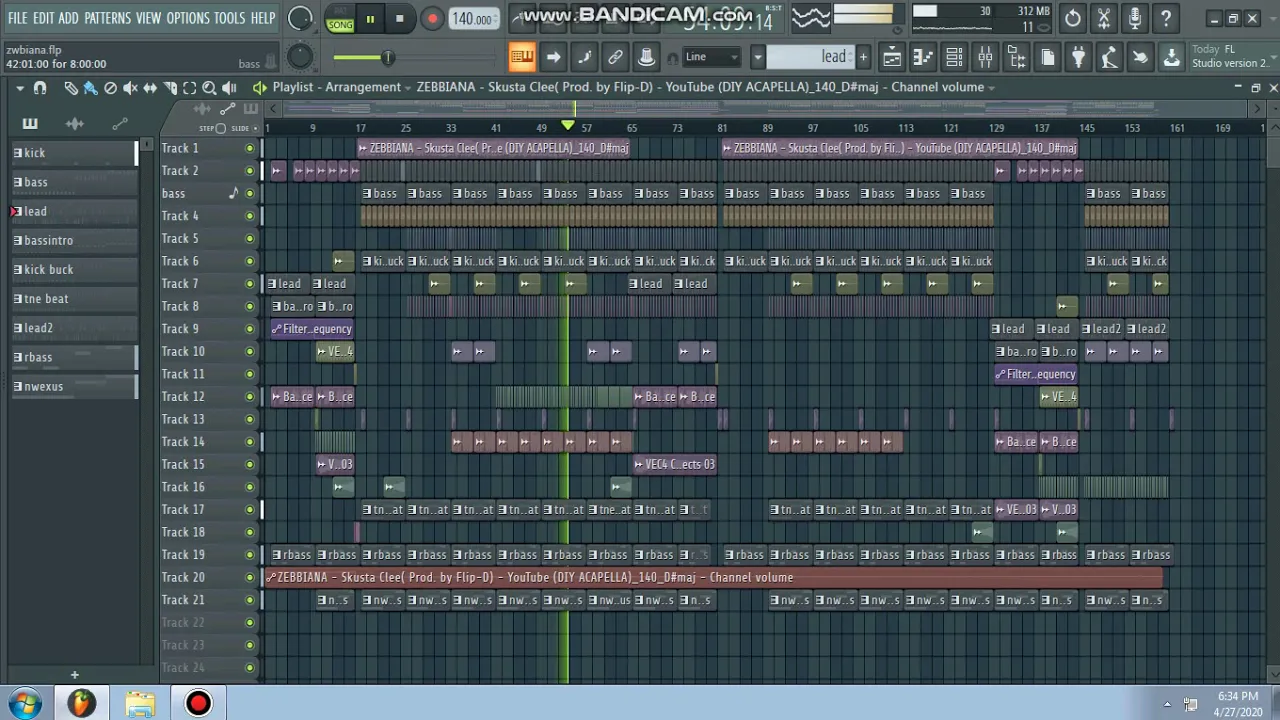Click the red record button

[x=432, y=19]
